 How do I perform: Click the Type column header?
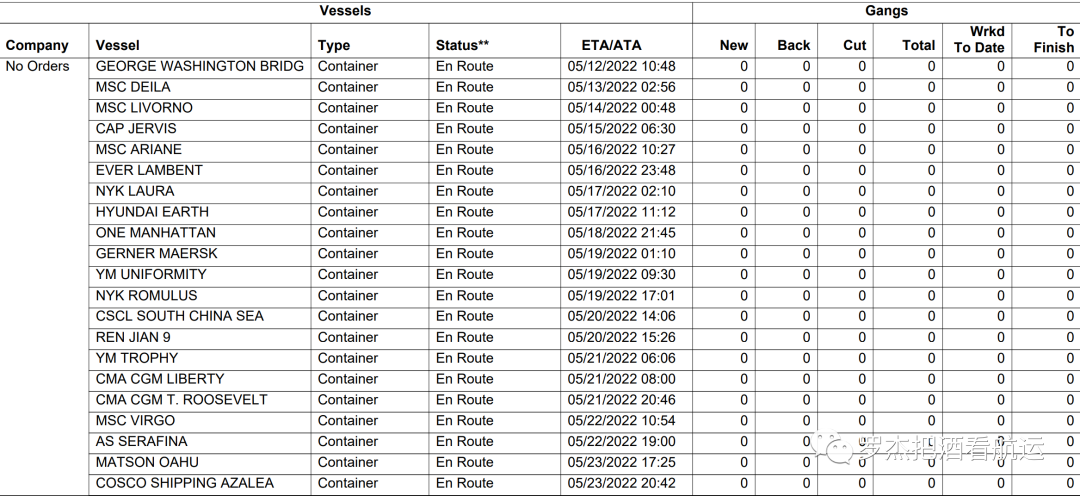tap(334, 45)
